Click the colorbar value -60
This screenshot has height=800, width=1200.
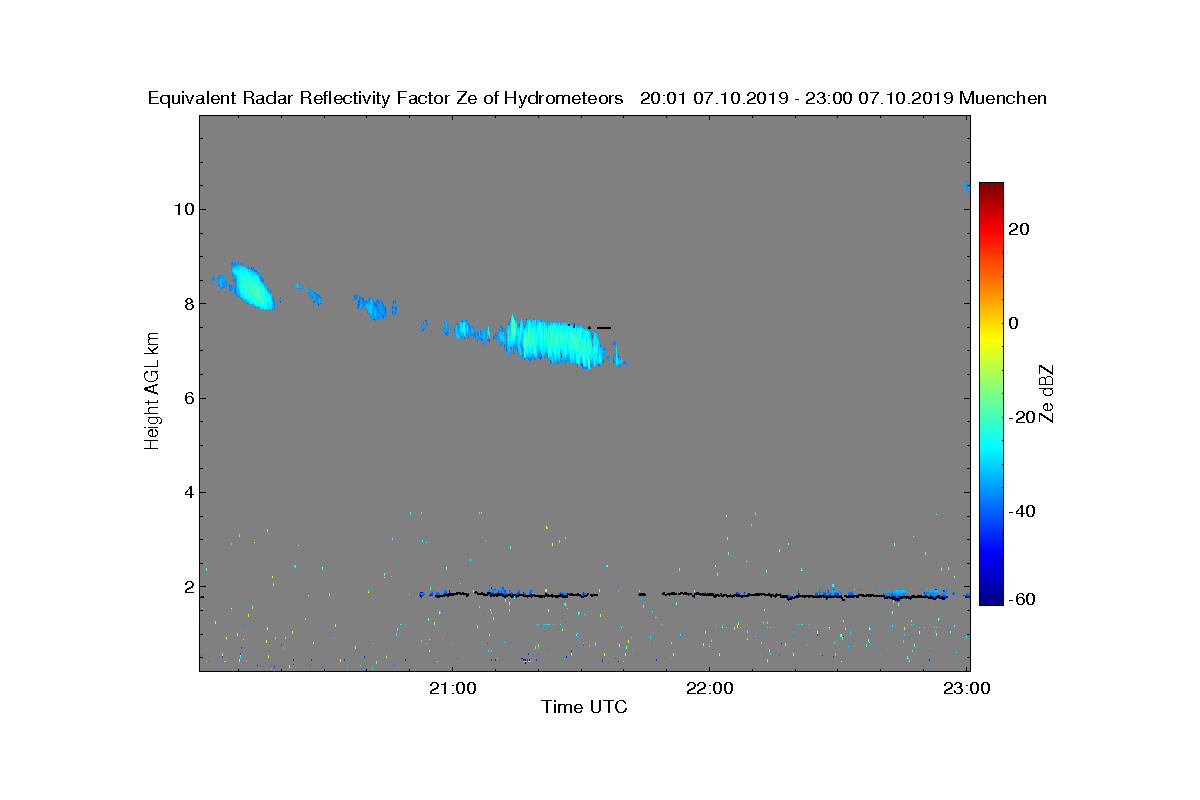[1022, 599]
